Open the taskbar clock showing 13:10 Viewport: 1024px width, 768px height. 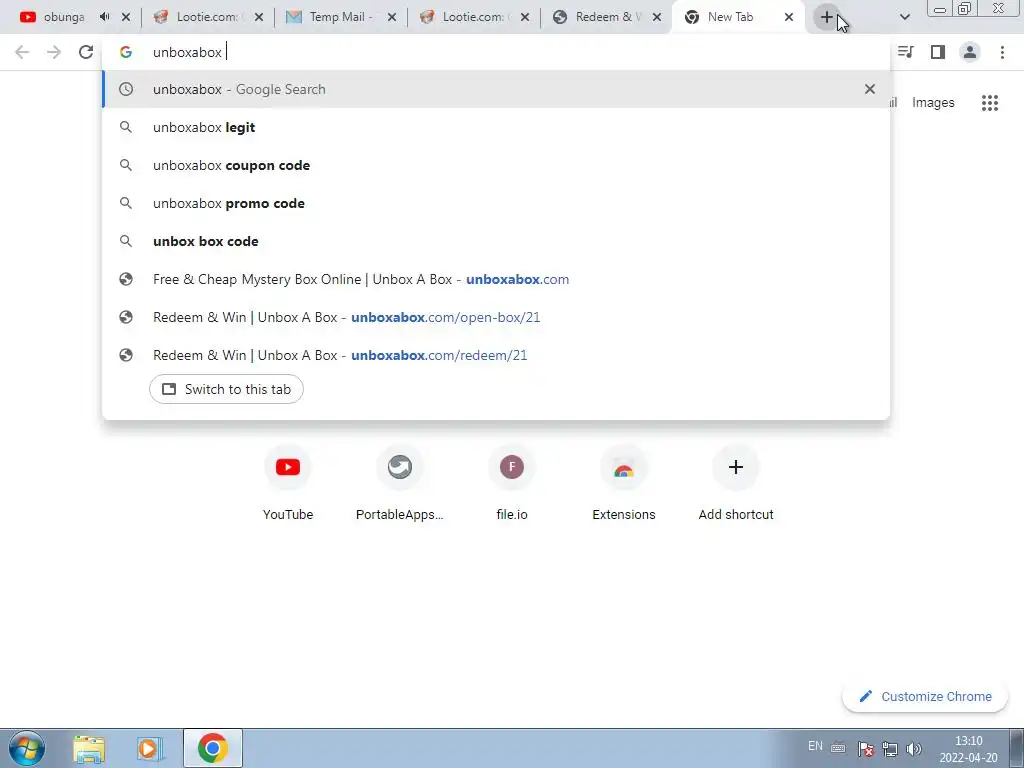click(x=968, y=749)
